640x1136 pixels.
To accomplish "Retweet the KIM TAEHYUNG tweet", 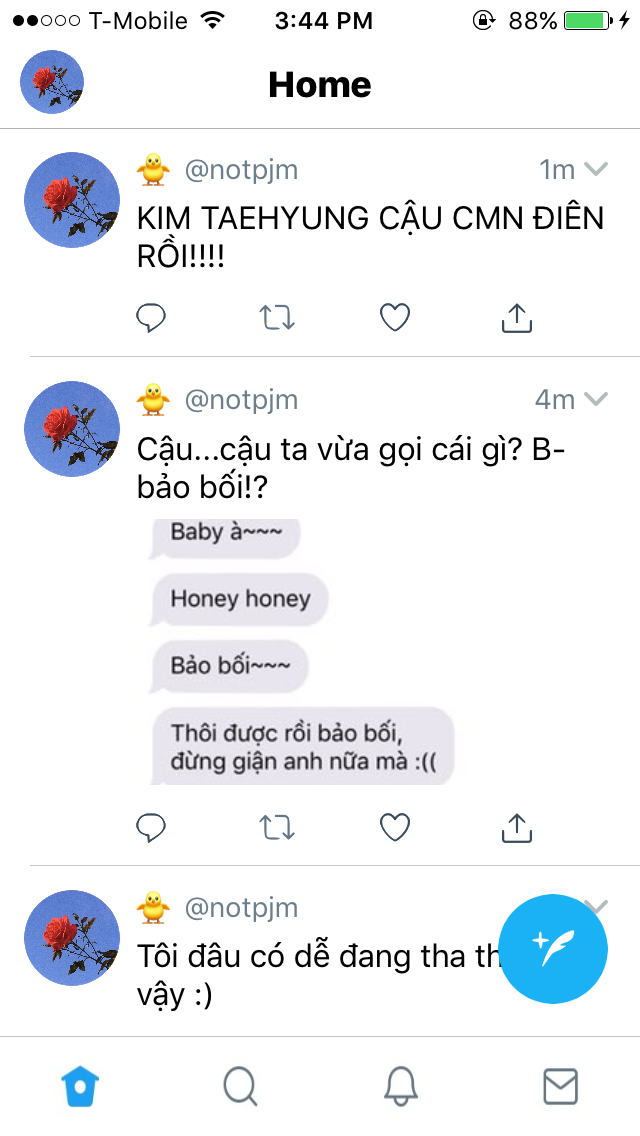I will pyautogui.click(x=277, y=318).
